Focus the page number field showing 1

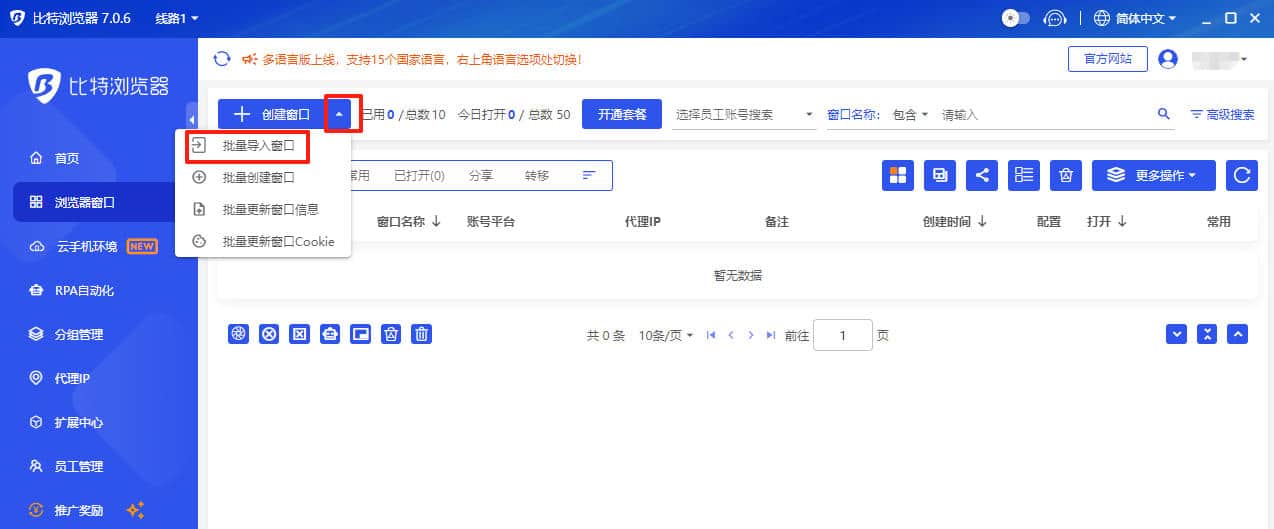coord(843,336)
